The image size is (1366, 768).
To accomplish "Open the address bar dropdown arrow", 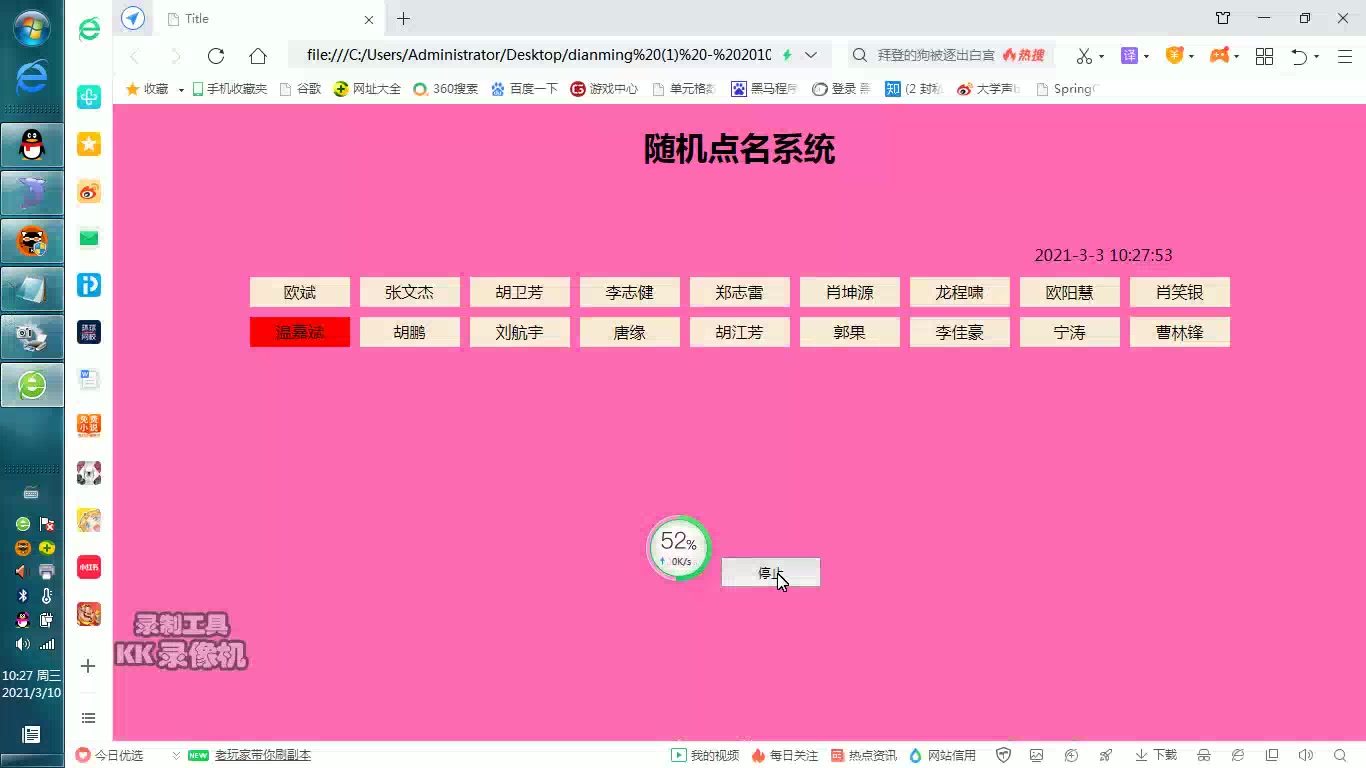I will point(812,55).
